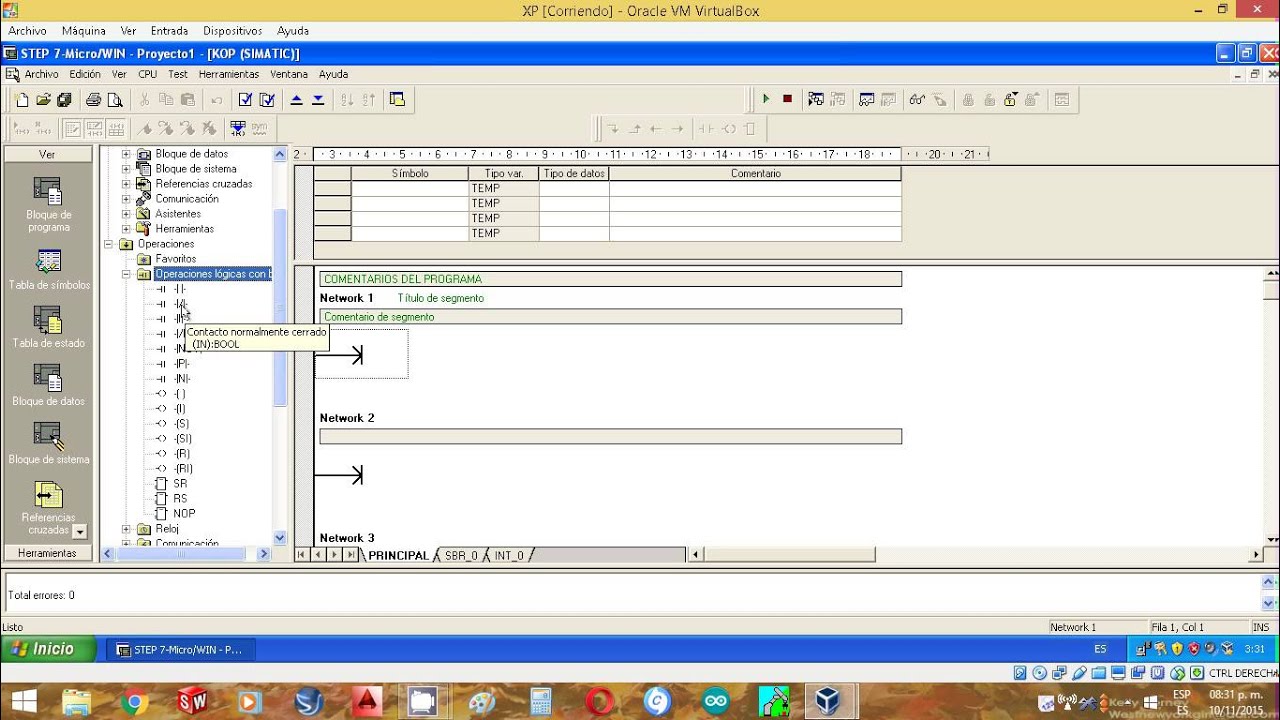This screenshot has width=1280, height=720.
Task: Create a new project with the New icon
Action: tap(22, 99)
